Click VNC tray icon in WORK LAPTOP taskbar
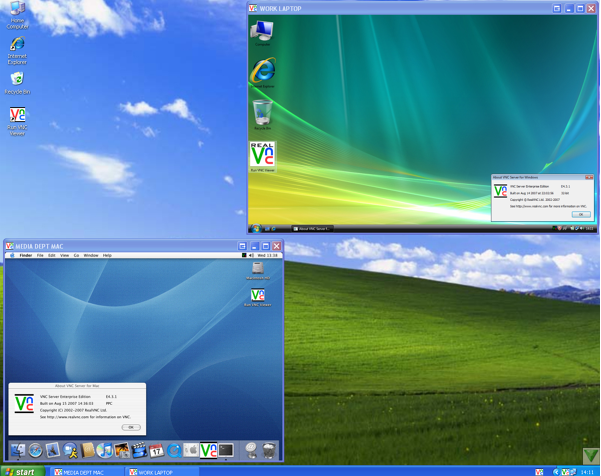This screenshot has height=476, width=601. [x=554, y=228]
